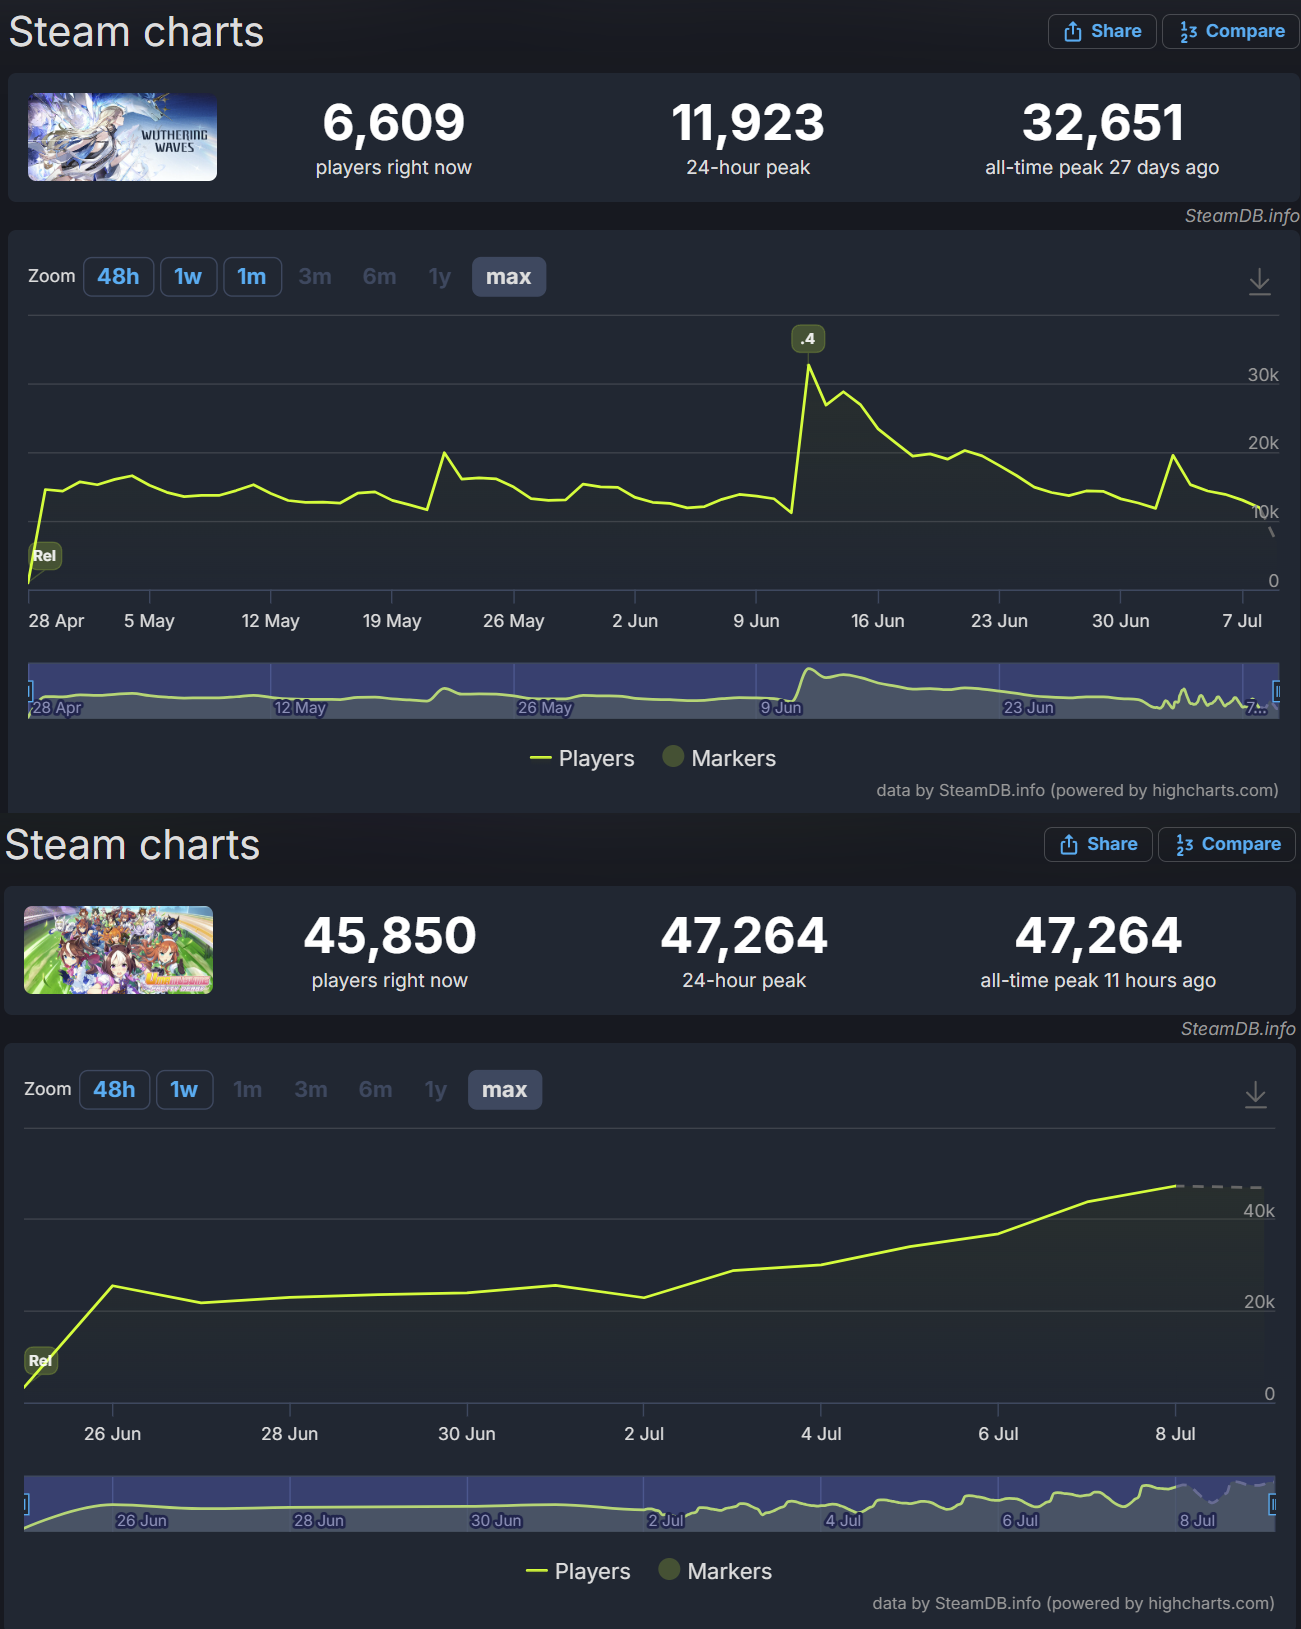Toggle Markers series in top chart legend

(x=719, y=758)
